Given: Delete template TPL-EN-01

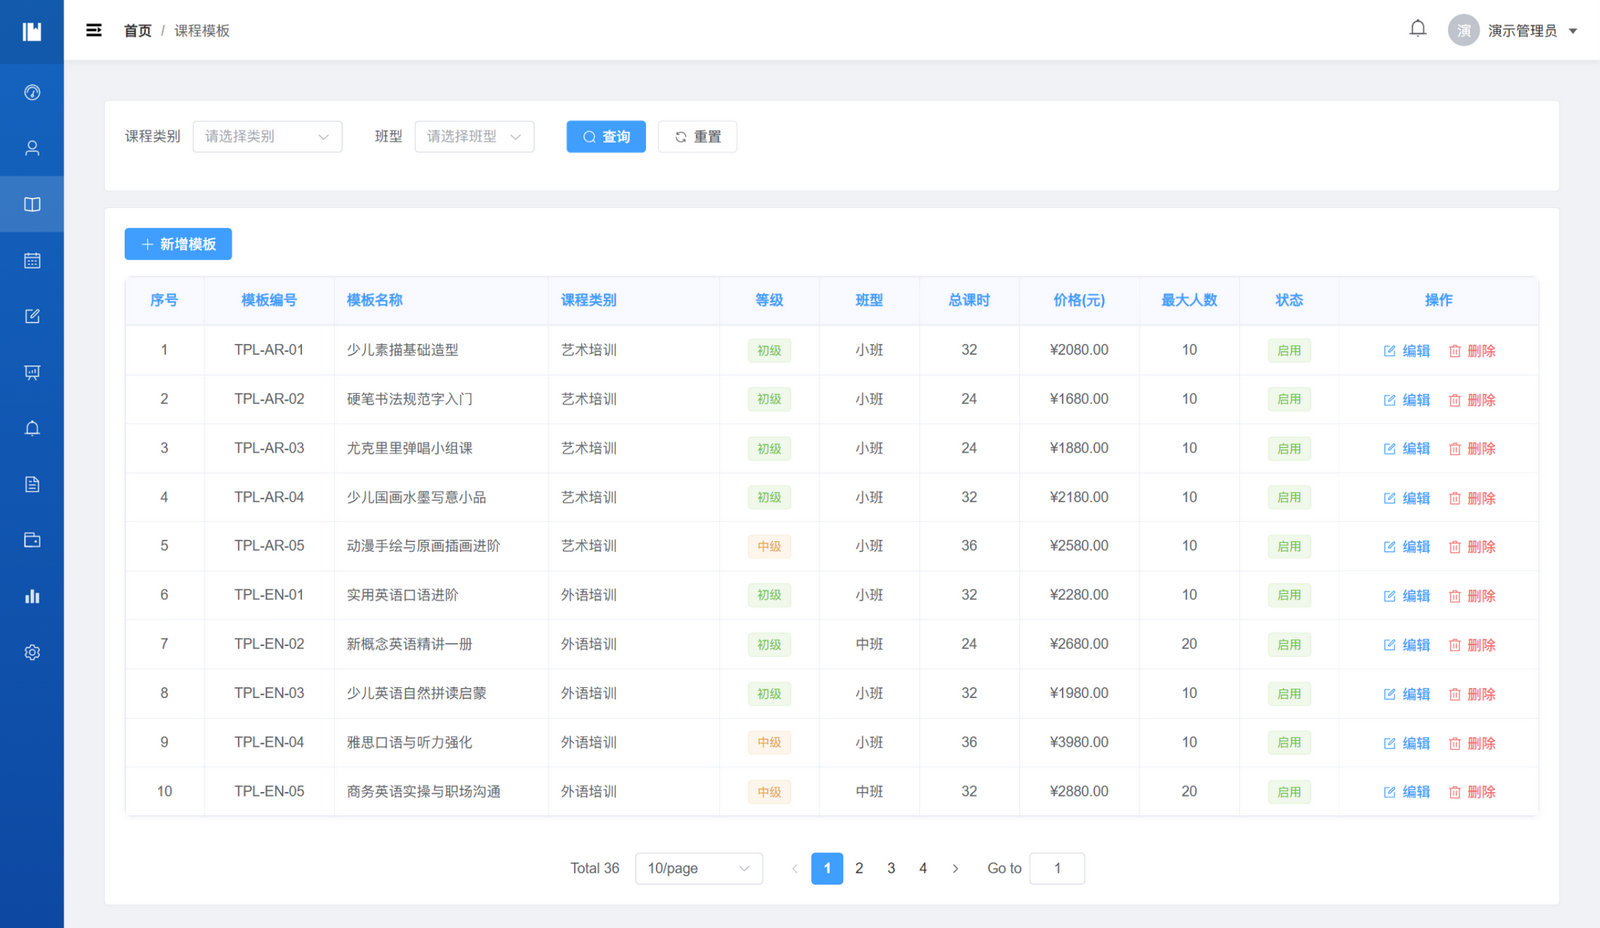Looking at the screenshot, I should 1472,596.
